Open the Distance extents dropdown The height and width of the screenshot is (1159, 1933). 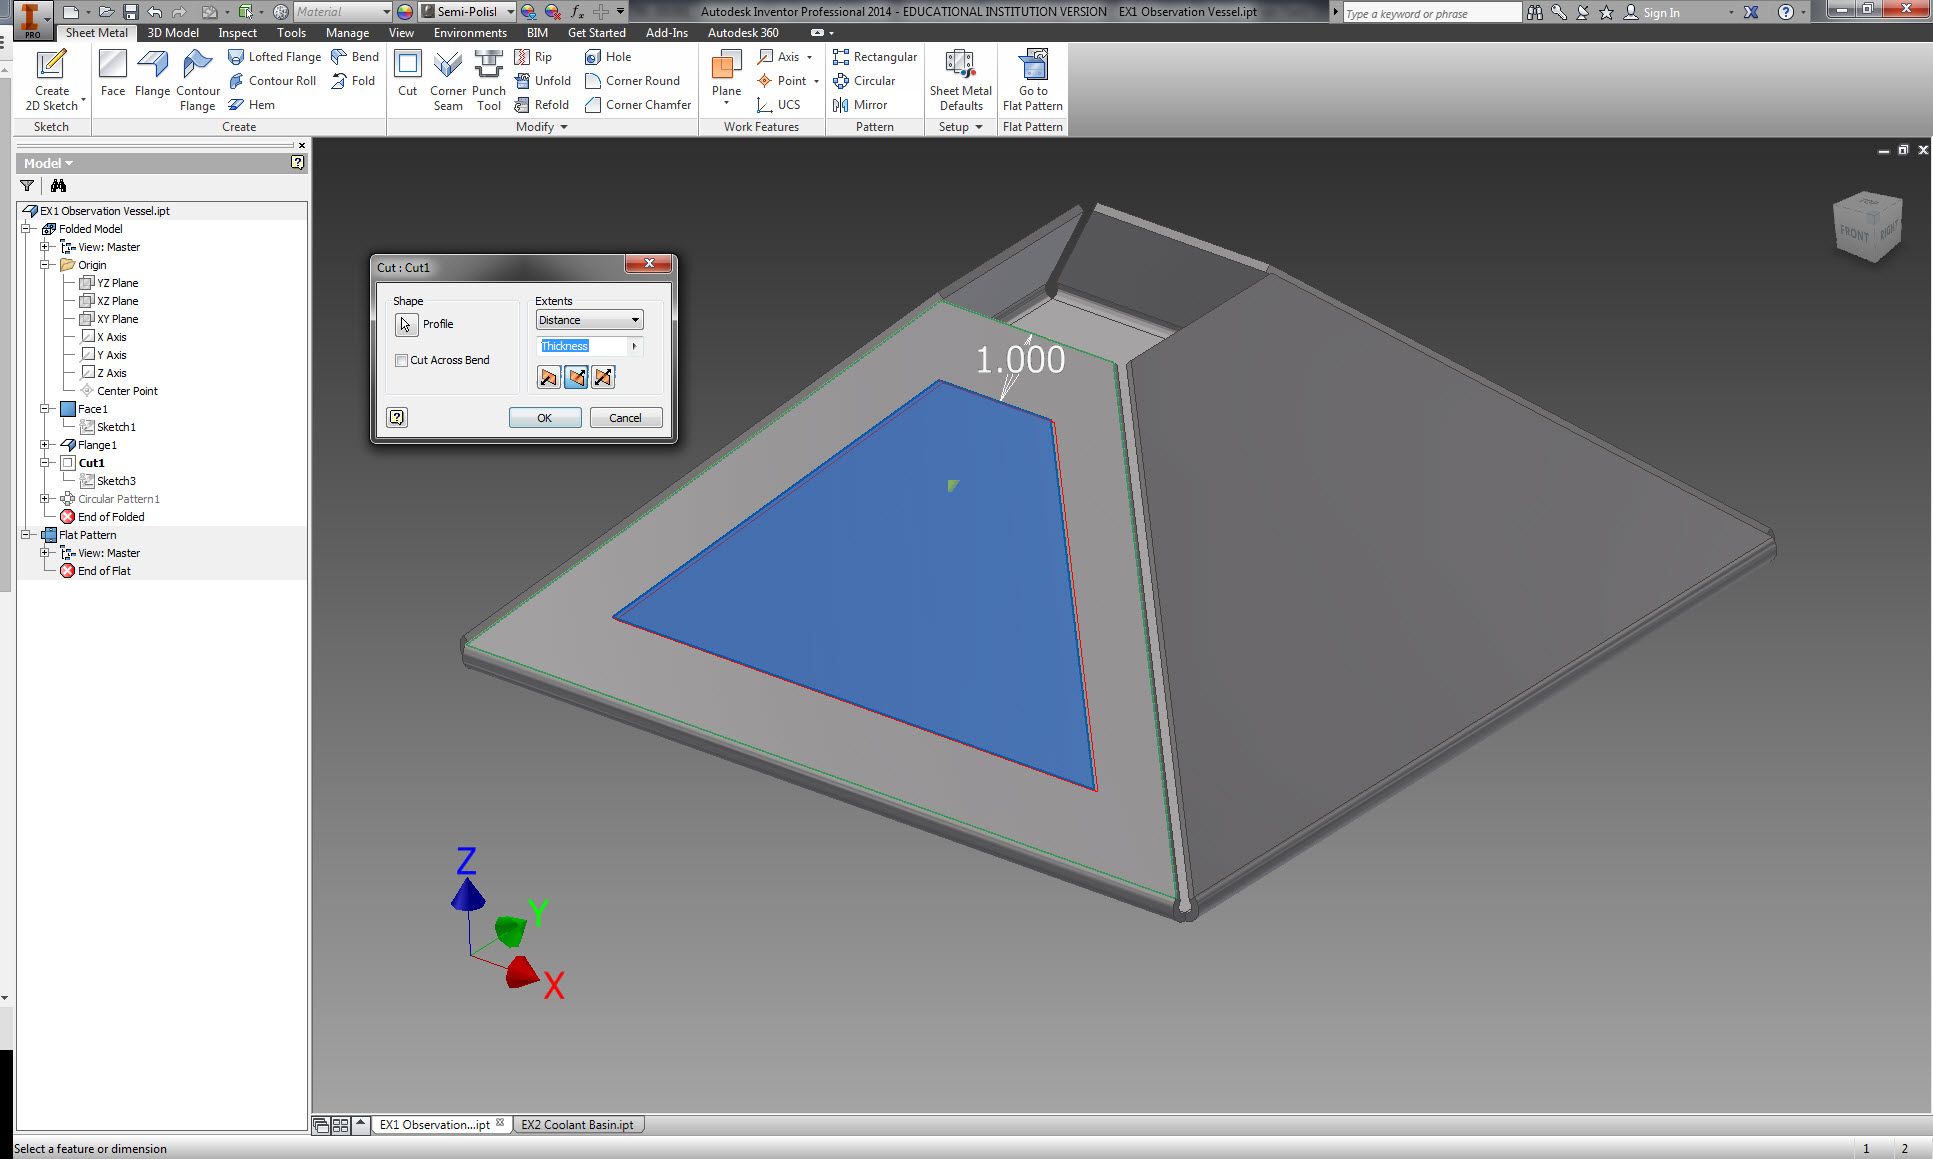[x=589, y=320]
